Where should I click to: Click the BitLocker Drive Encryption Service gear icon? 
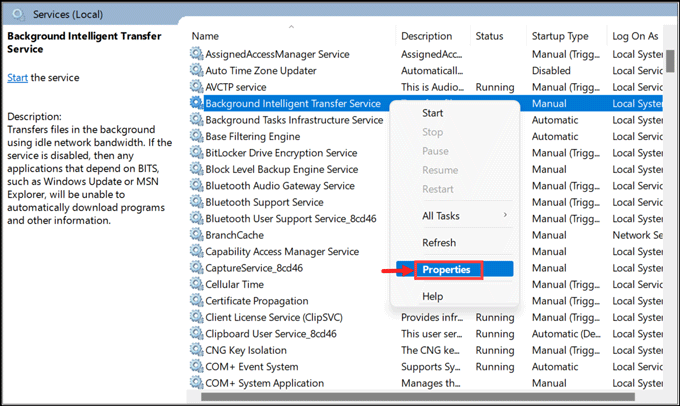(x=196, y=153)
